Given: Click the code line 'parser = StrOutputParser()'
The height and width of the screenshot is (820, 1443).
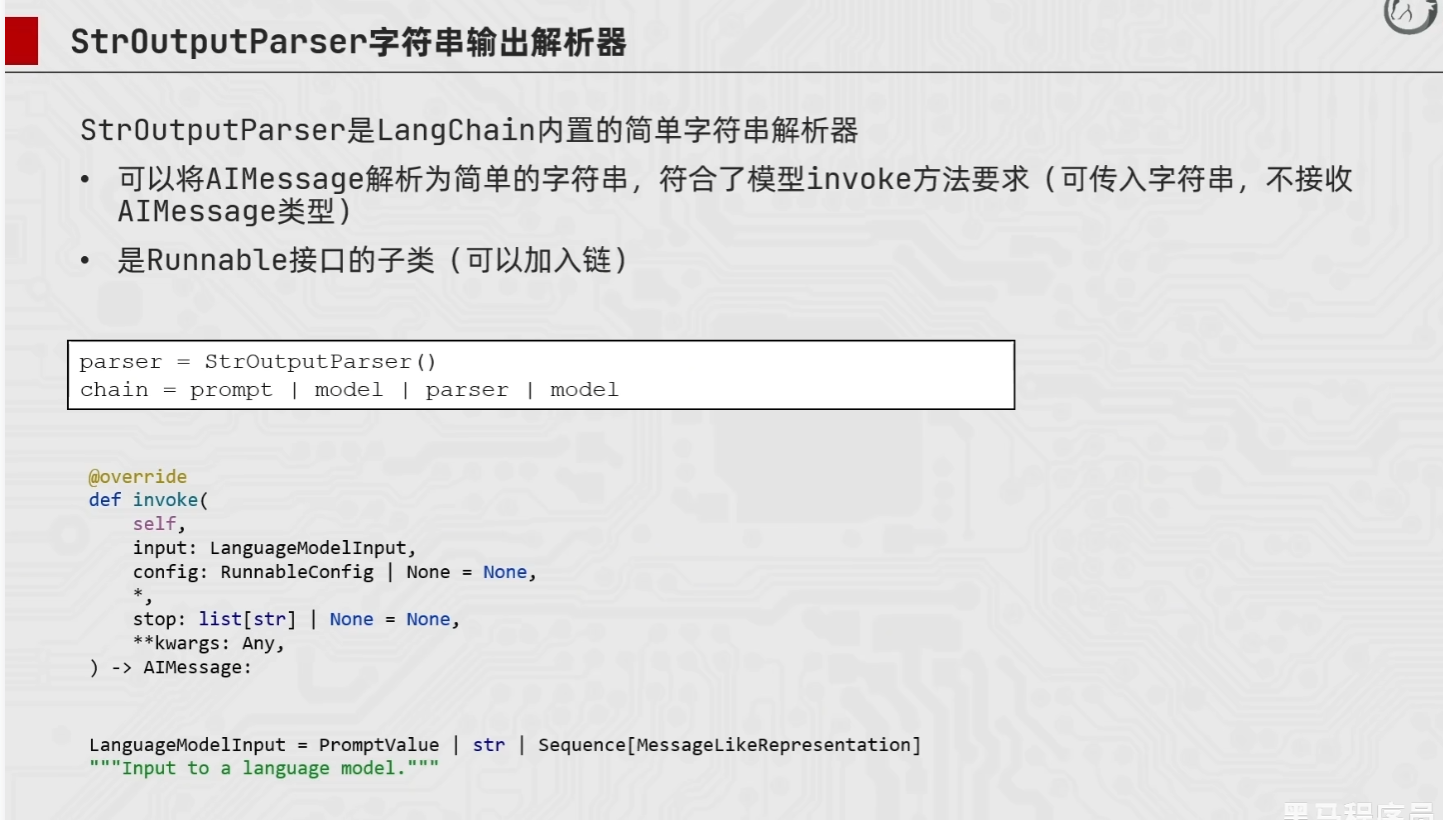Looking at the screenshot, I should point(259,362).
